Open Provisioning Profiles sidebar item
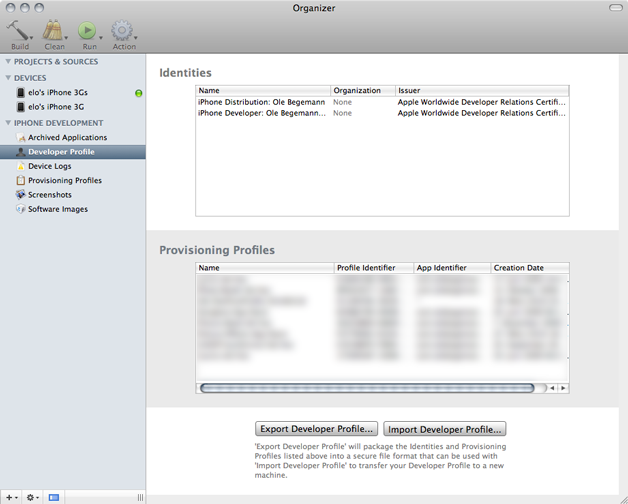 [64, 180]
